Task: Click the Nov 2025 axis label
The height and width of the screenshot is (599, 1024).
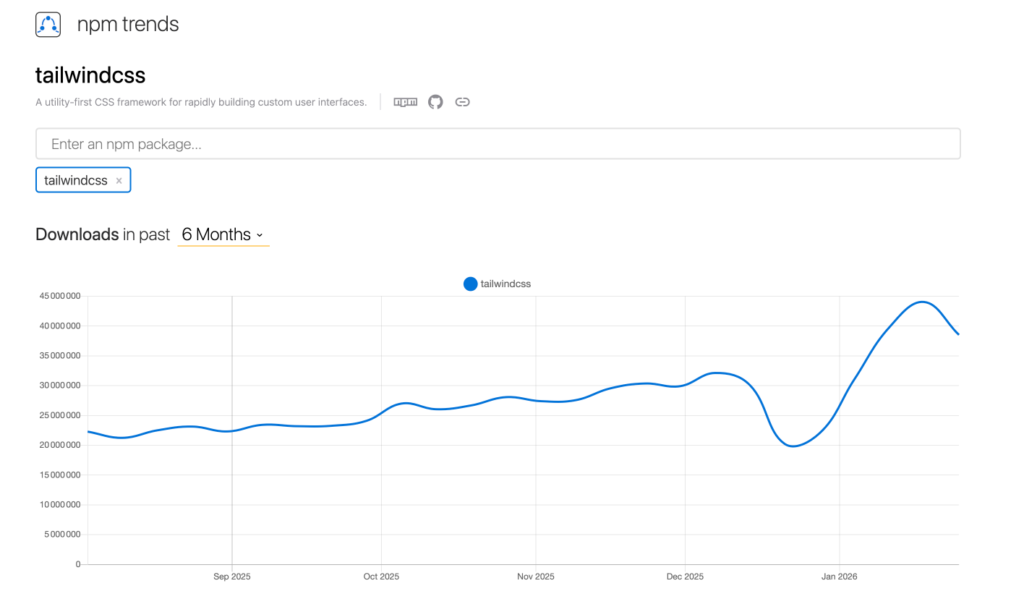Action: tap(536, 577)
